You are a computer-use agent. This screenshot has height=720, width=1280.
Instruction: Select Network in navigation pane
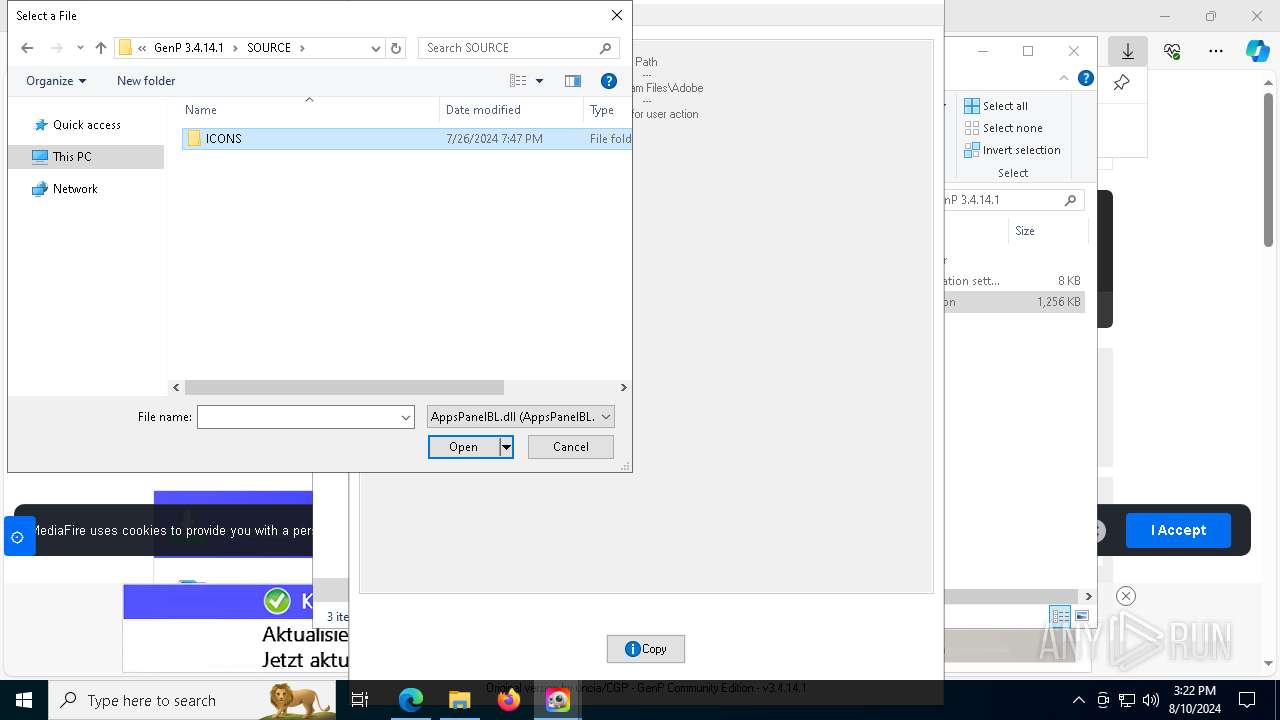[x=75, y=189]
